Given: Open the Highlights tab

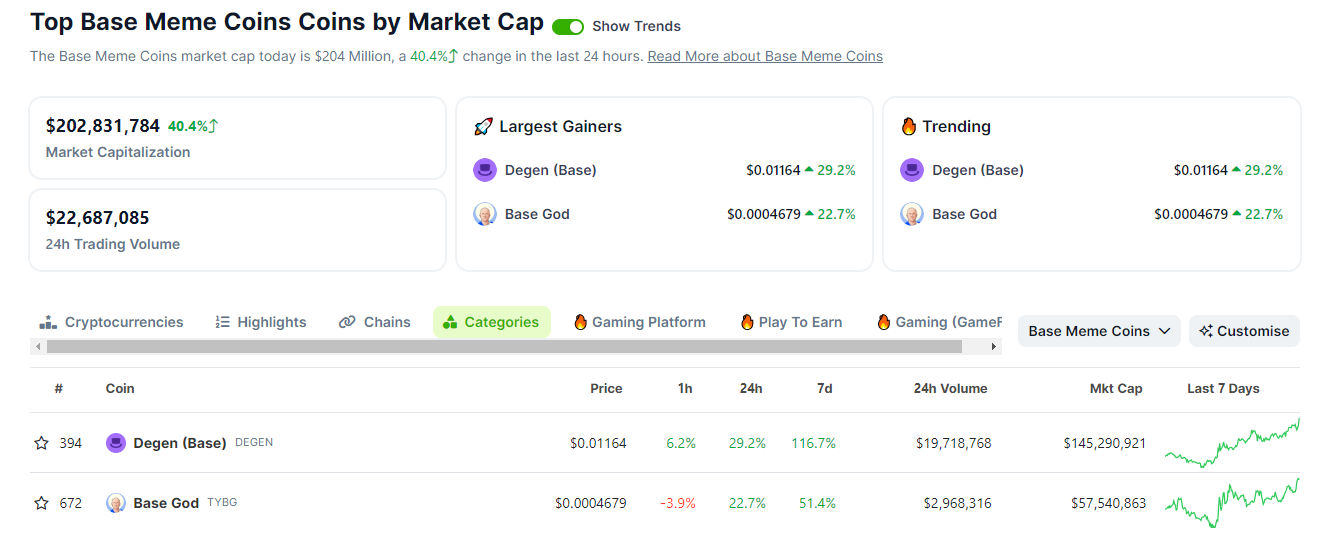Looking at the screenshot, I should 261,322.
